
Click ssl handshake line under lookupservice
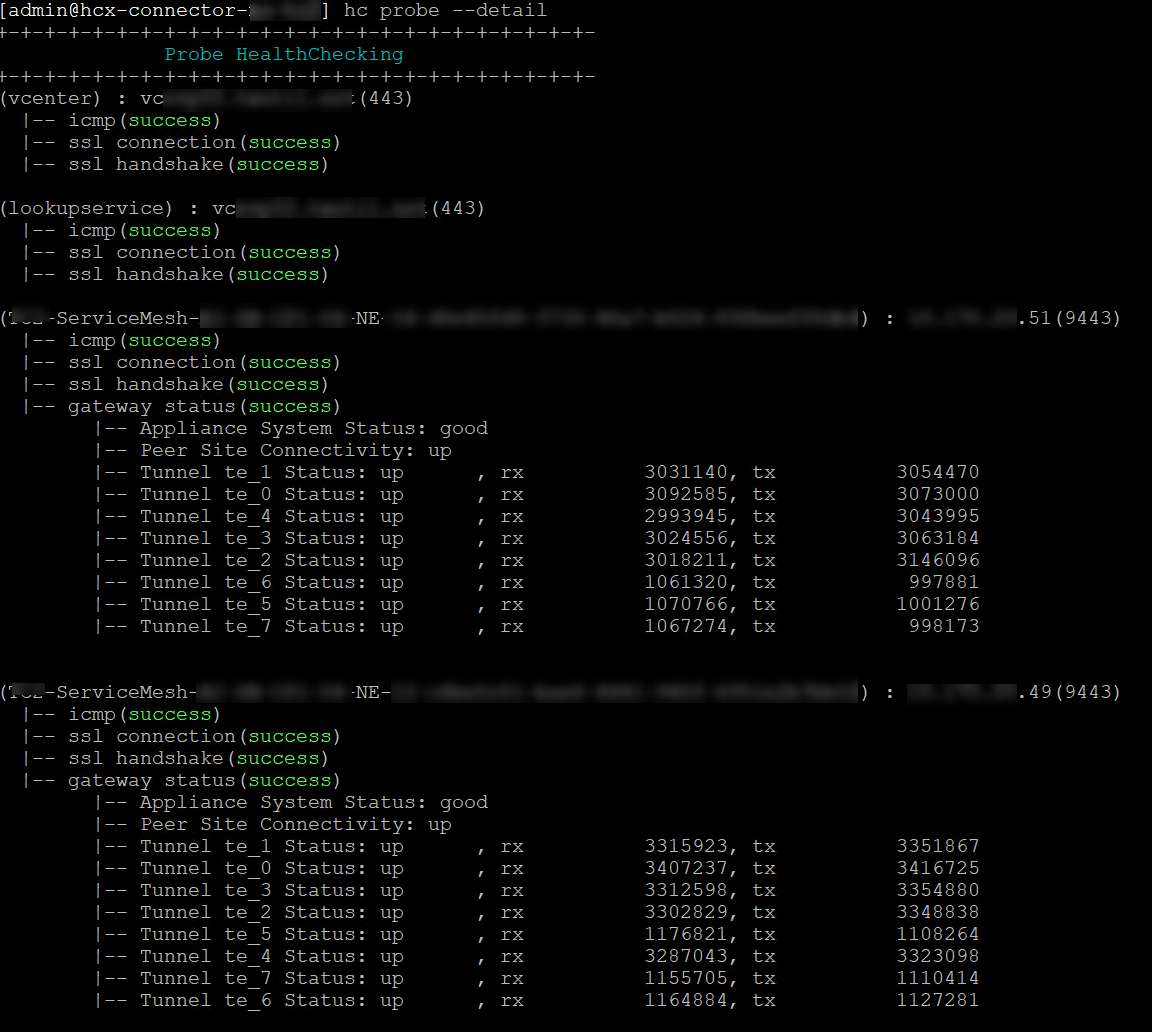click(198, 274)
